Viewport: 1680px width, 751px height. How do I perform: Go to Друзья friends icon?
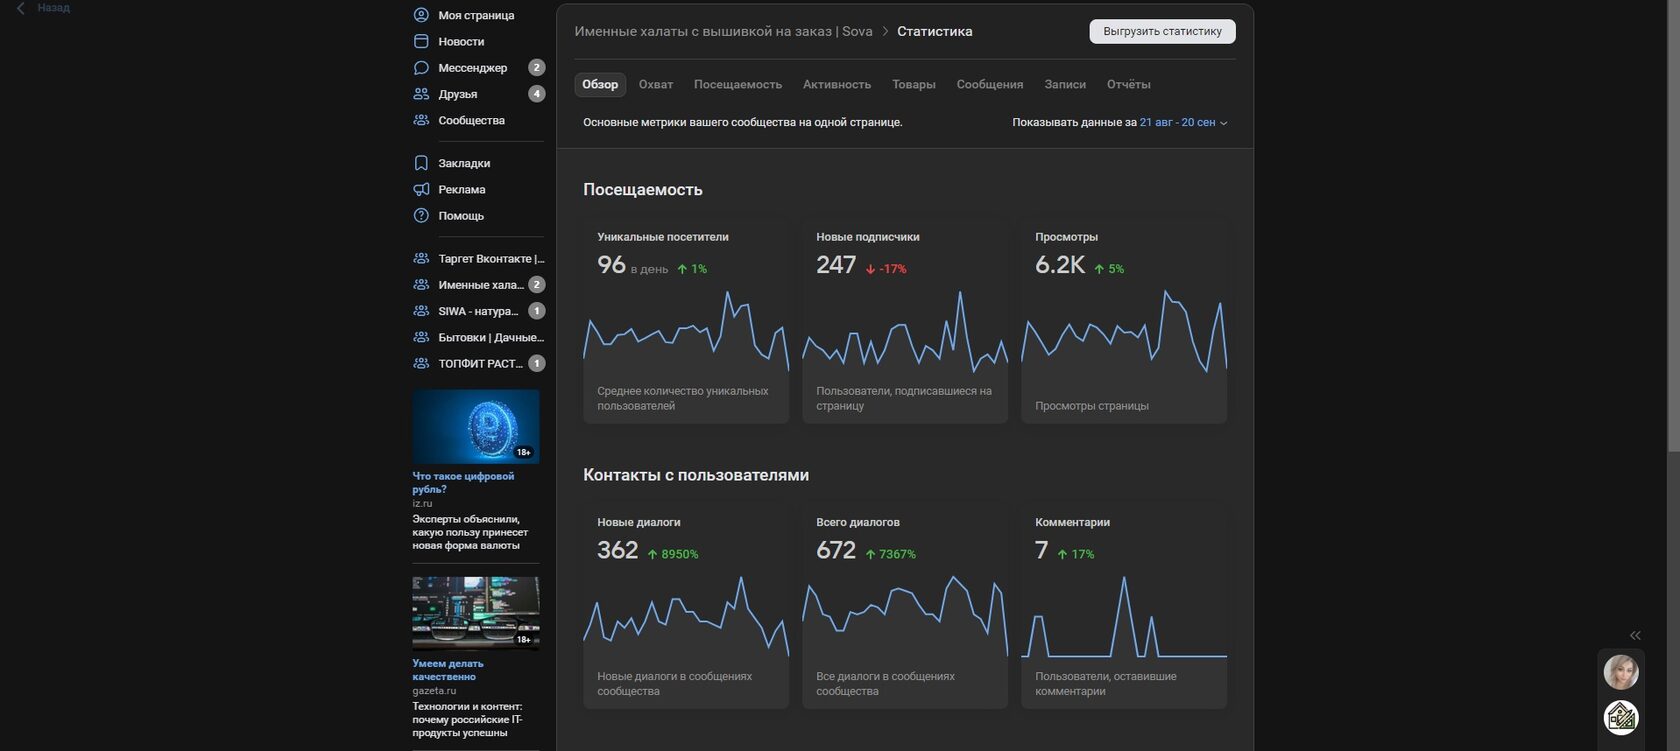[x=421, y=94]
